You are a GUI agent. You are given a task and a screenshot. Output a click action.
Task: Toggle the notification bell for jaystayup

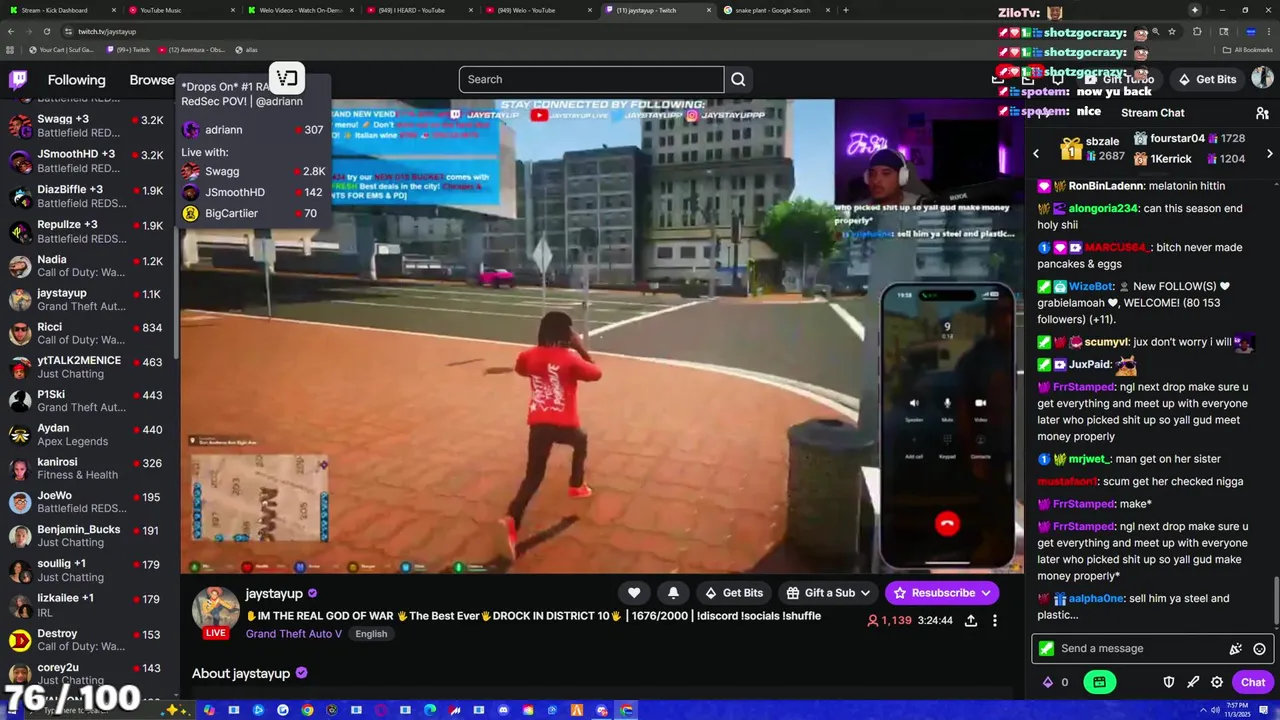coord(673,593)
